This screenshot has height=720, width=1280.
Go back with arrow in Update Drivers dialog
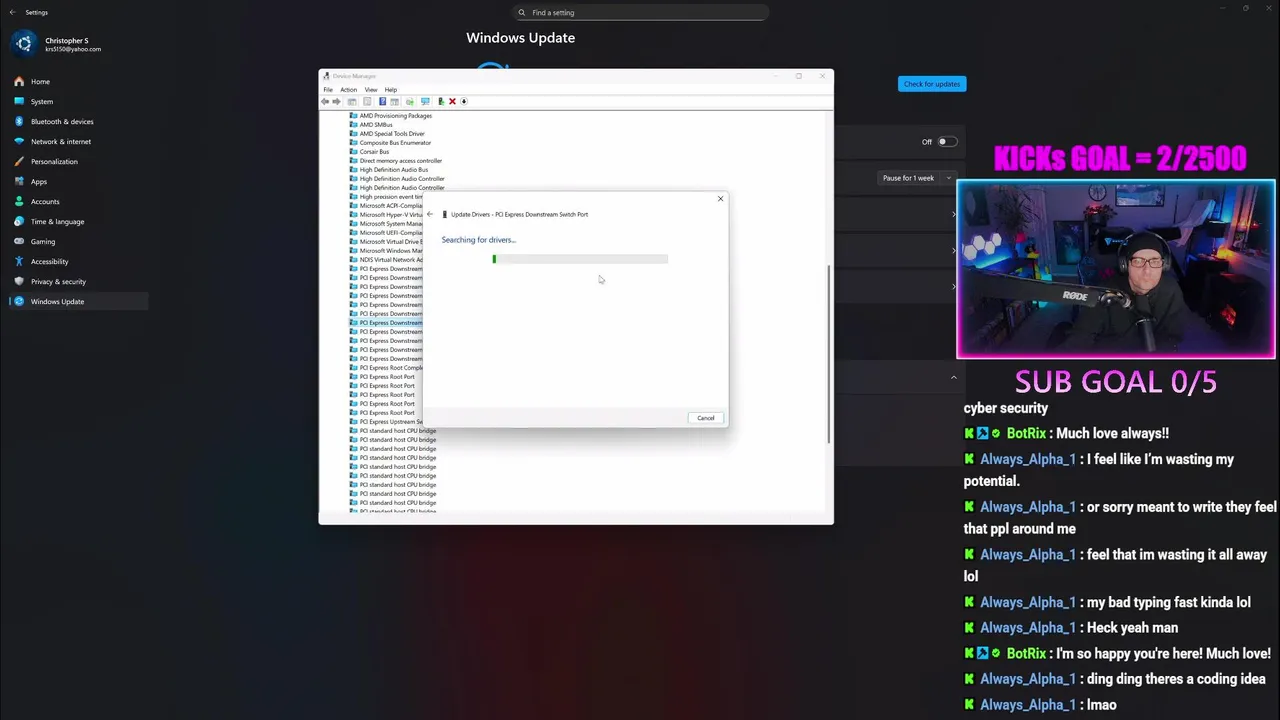(430, 214)
